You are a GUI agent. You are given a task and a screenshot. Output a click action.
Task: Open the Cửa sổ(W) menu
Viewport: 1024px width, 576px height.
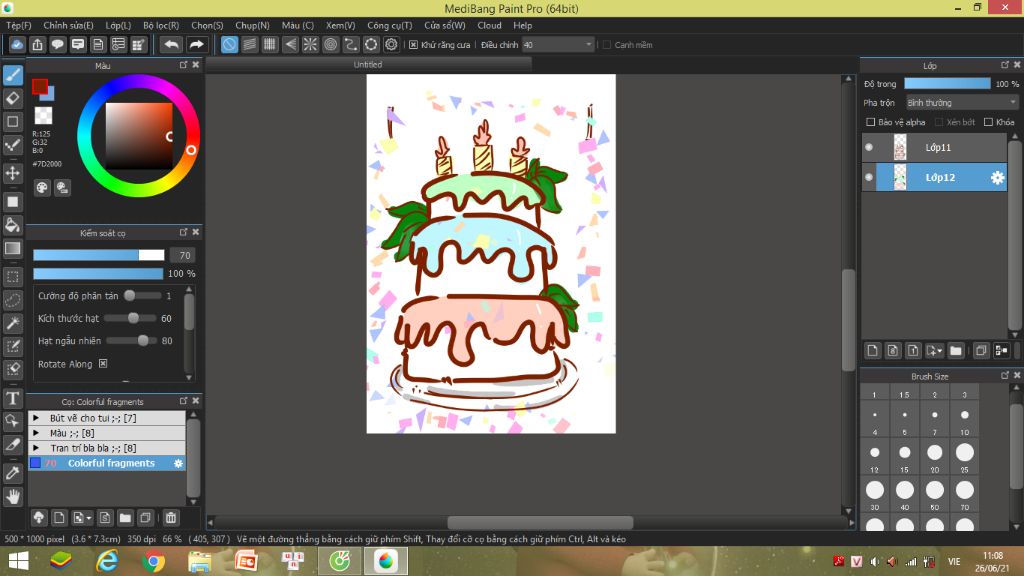[445, 25]
